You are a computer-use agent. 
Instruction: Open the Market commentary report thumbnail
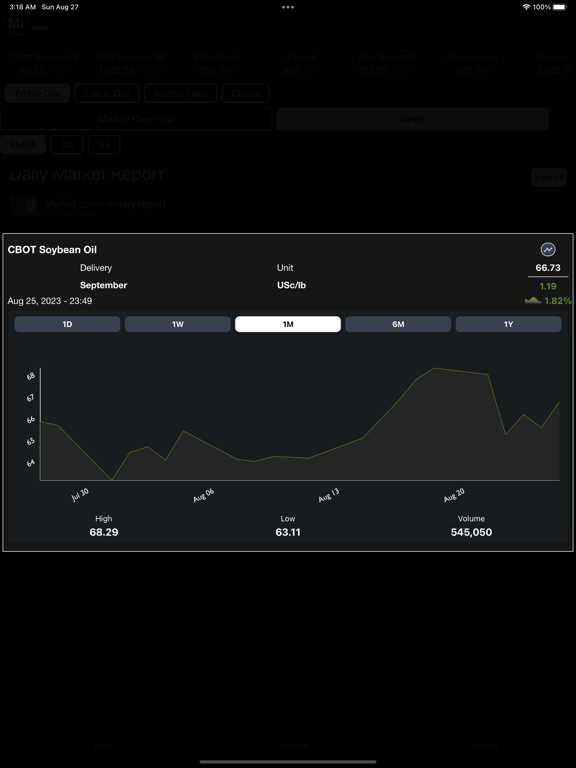23,206
